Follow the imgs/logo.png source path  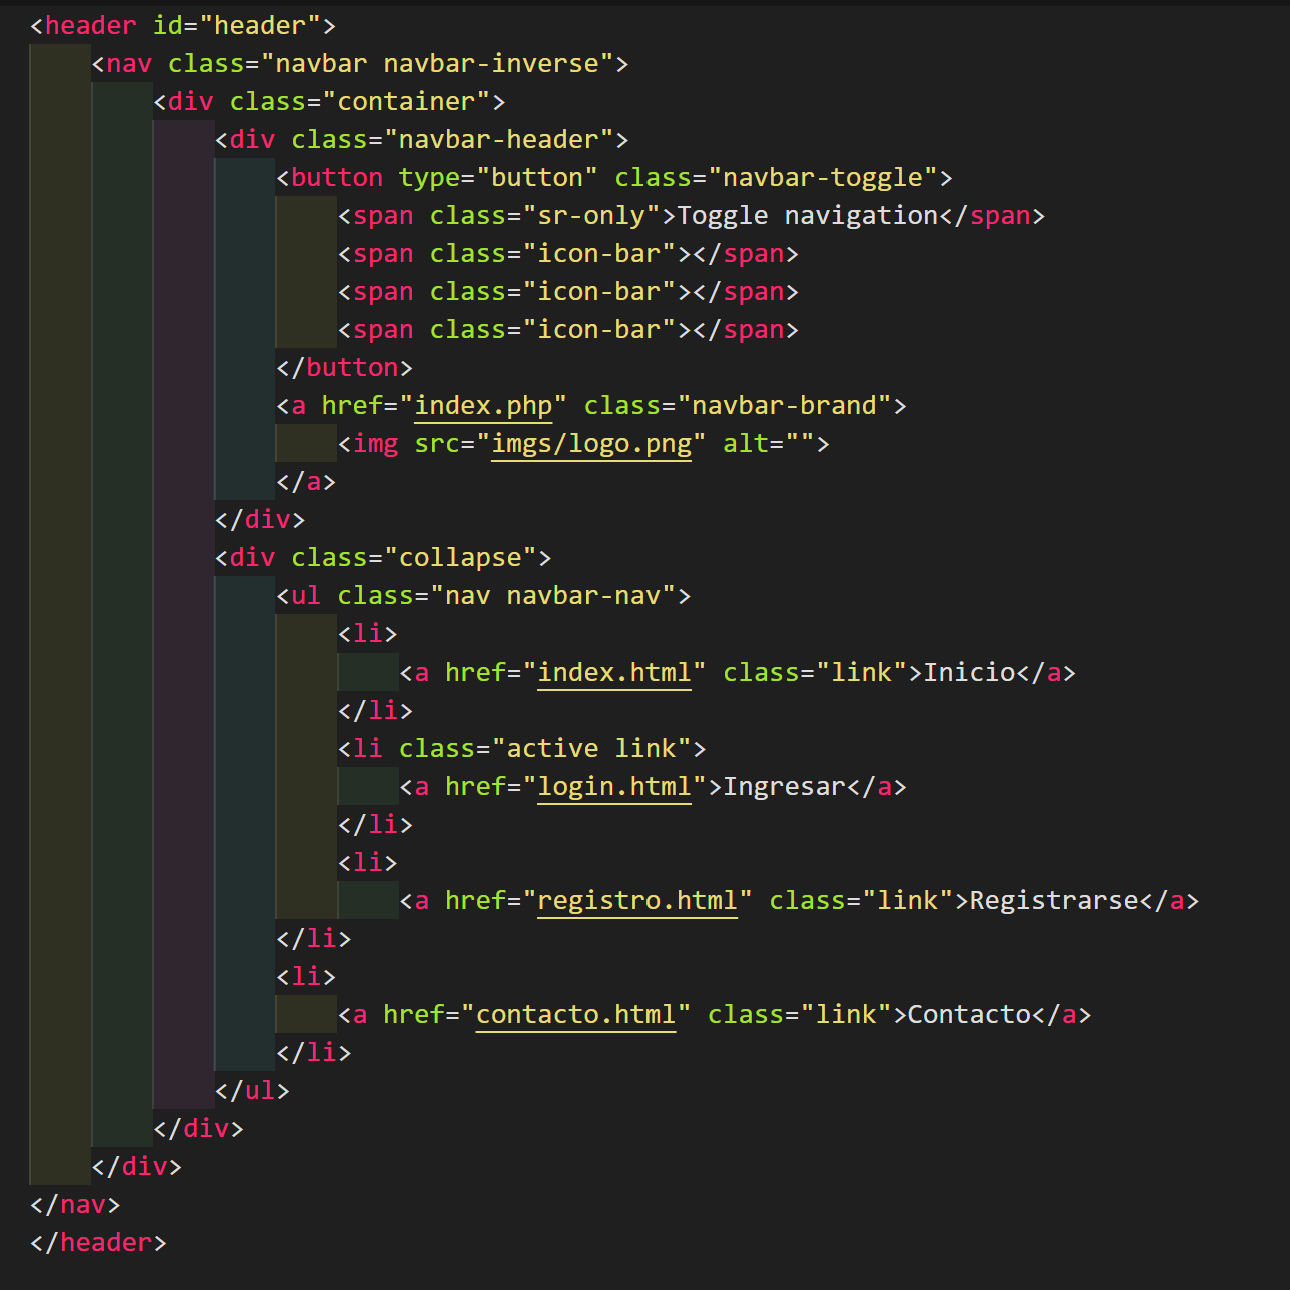click(591, 444)
